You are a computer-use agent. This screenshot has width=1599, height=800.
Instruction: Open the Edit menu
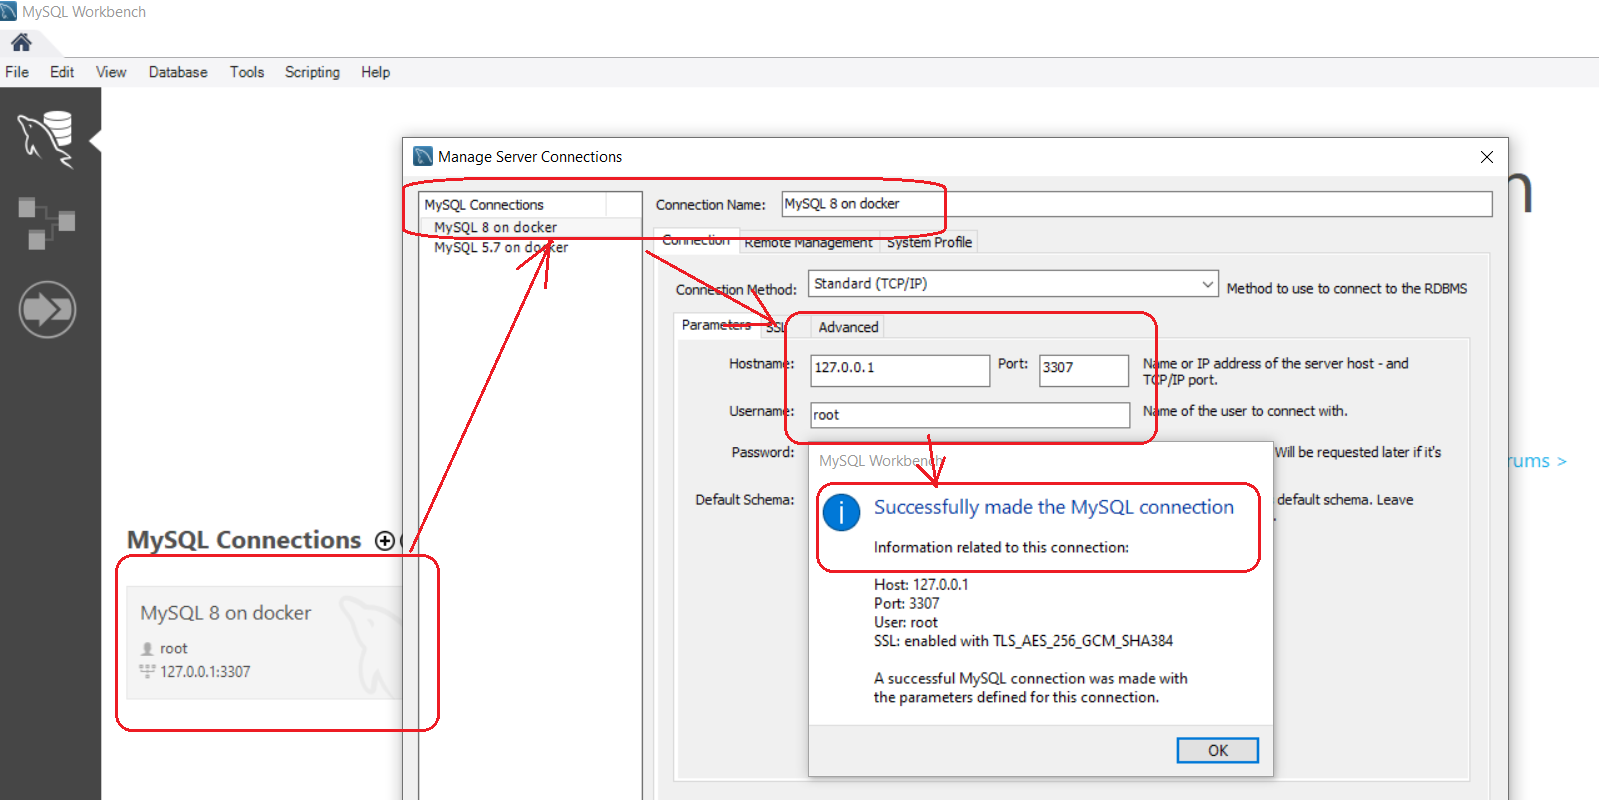coord(62,72)
